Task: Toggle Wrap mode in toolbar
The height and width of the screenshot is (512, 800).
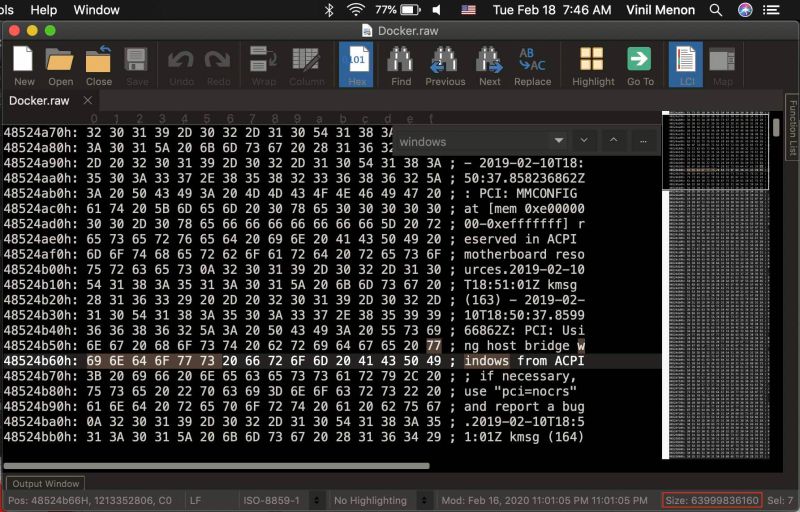Action: click(263, 65)
